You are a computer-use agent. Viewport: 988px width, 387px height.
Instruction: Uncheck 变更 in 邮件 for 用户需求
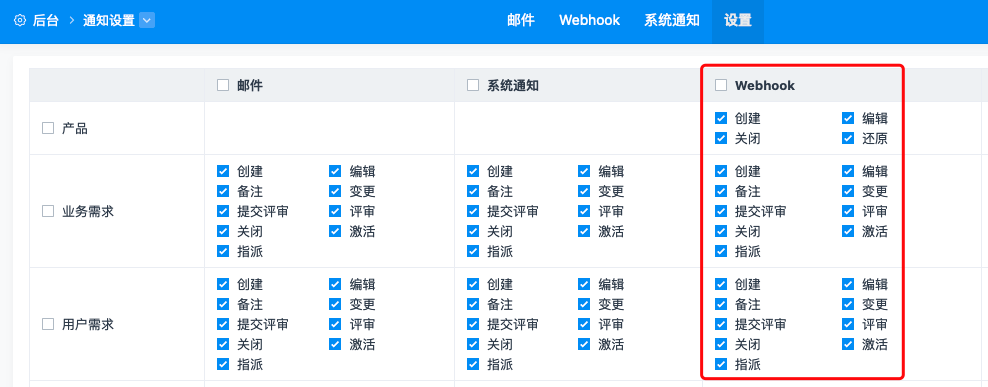(x=335, y=304)
